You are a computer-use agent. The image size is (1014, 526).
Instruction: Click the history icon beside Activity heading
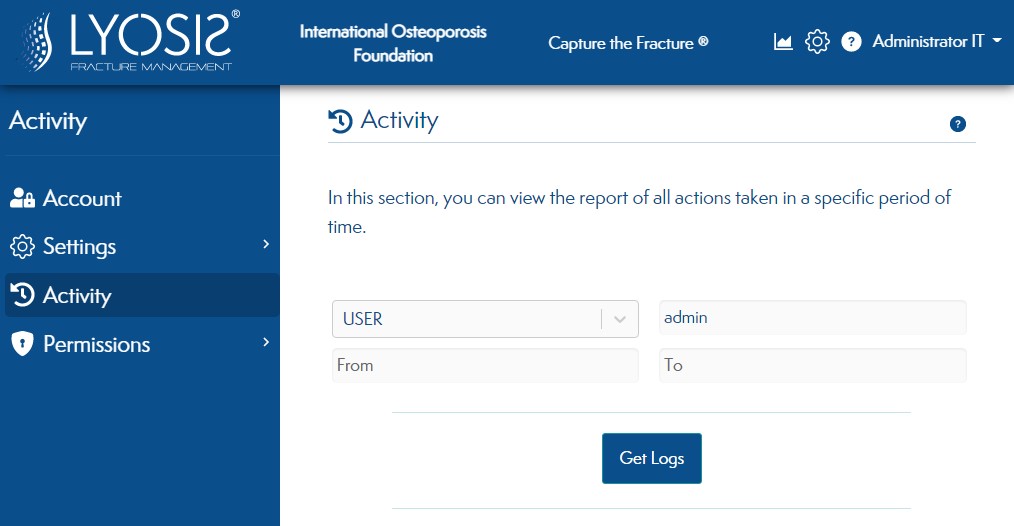point(340,121)
